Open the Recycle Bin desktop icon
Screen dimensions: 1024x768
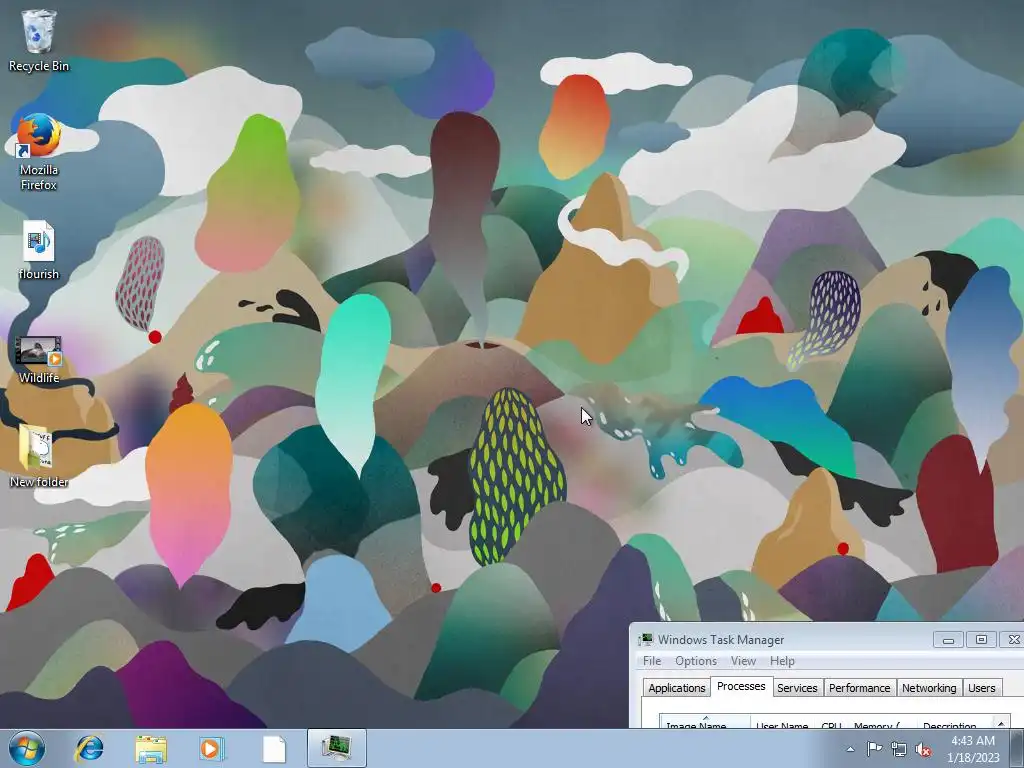click(x=39, y=40)
